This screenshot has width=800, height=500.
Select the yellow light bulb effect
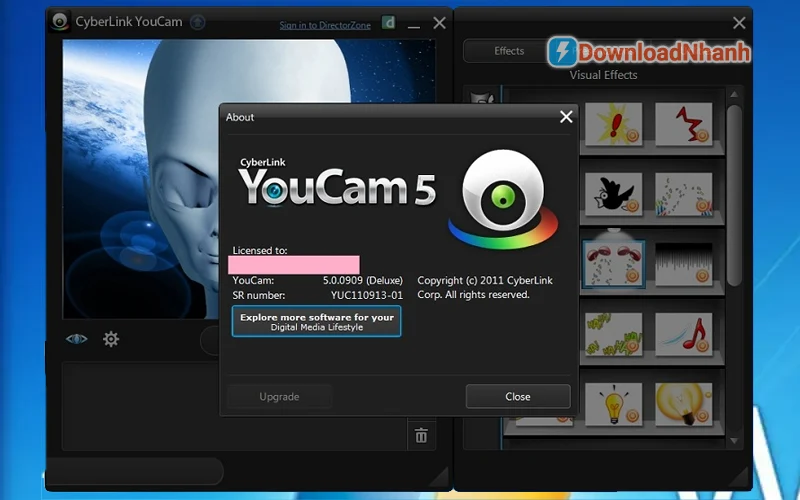(x=613, y=404)
